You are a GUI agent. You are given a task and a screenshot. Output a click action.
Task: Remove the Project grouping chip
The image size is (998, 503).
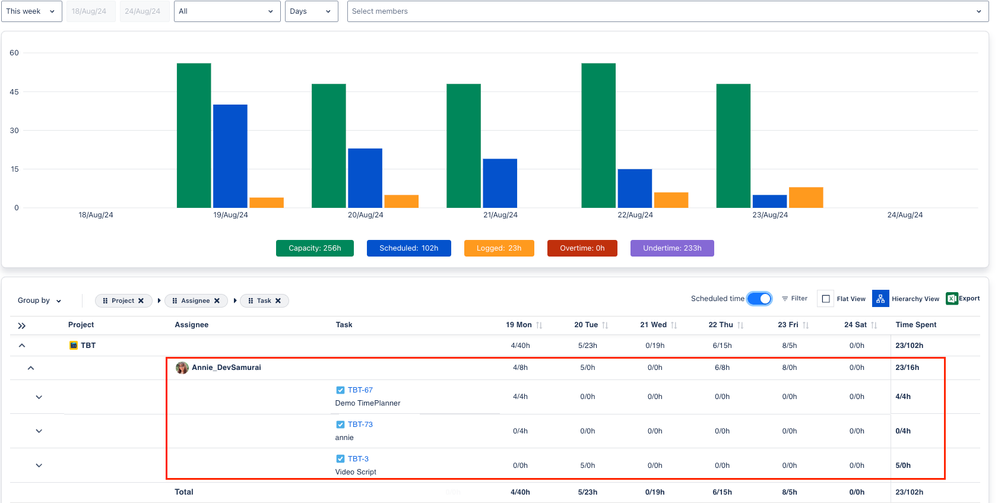click(x=141, y=301)
